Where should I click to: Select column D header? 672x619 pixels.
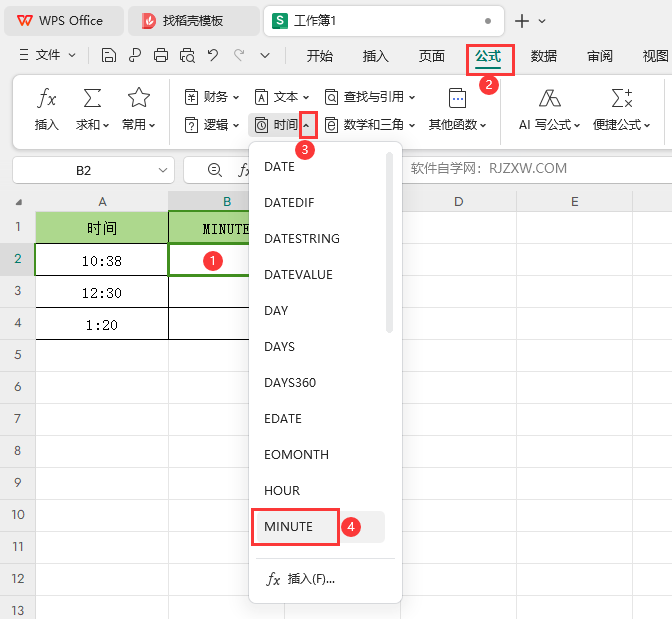coord(459,201)
